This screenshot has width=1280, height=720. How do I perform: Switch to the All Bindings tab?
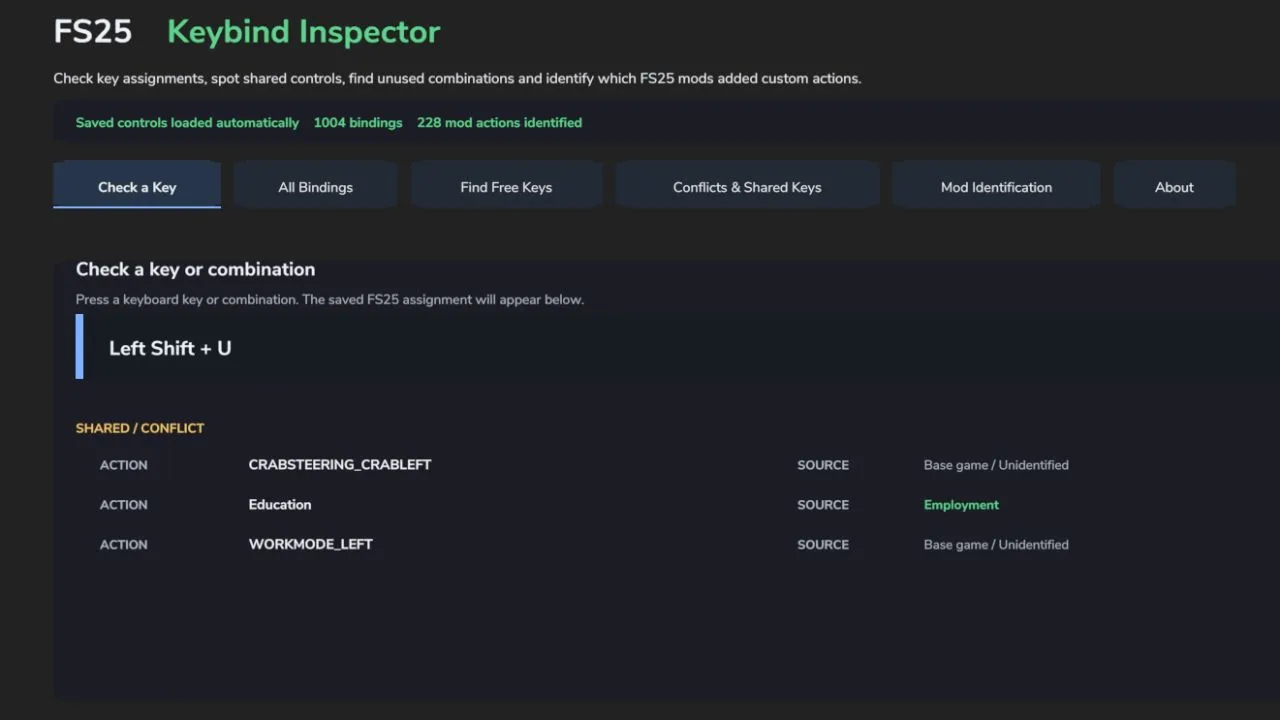tap(315, 186)
